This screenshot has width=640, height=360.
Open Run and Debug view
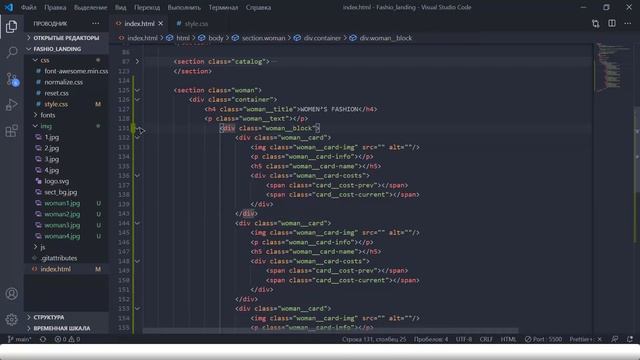11,105
